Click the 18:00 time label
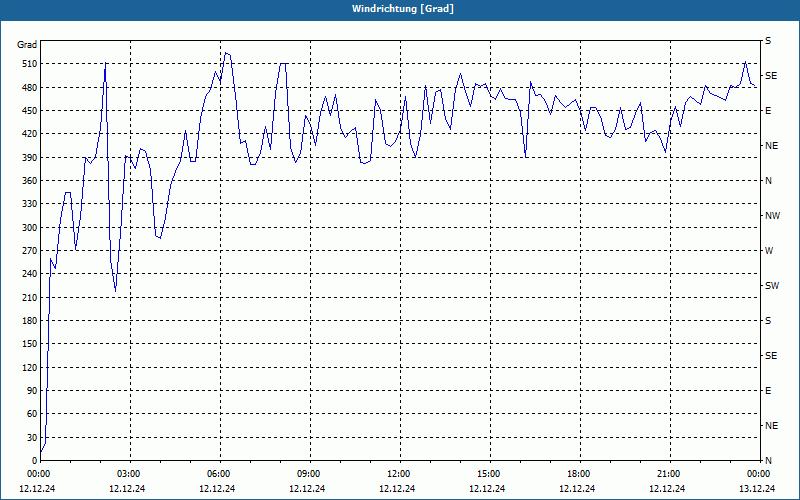 pyautogui.click(x=581, y=473)
